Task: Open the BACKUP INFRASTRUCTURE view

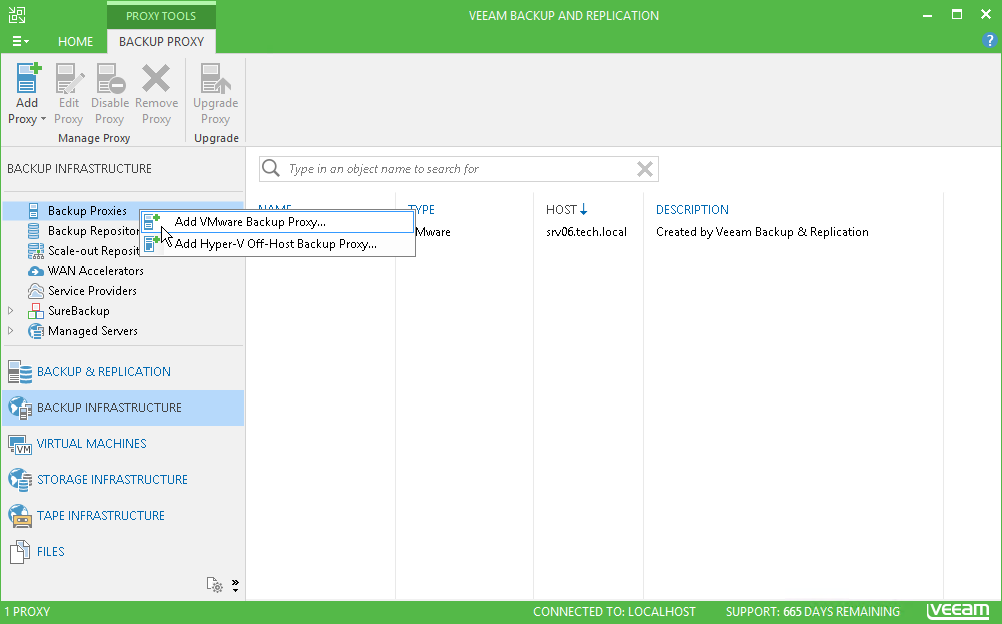Action: [x=123, y=407]
